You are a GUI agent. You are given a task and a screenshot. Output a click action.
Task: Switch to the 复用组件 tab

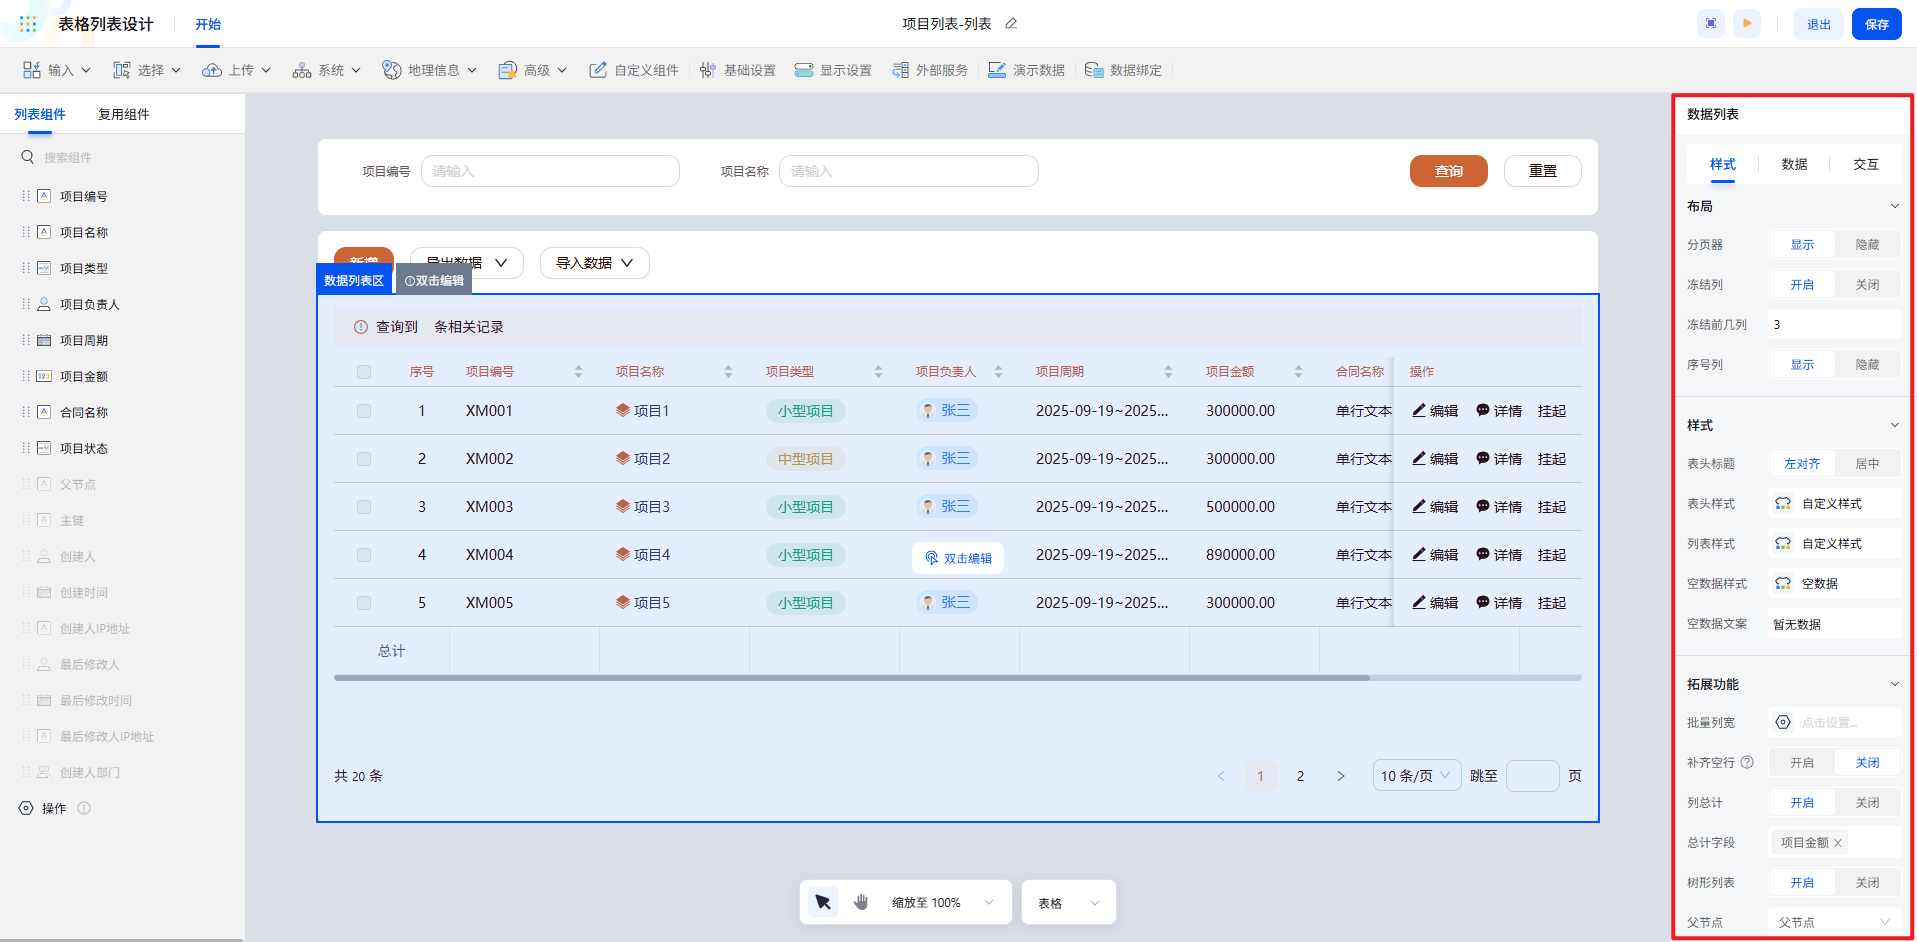coord(123,114)
